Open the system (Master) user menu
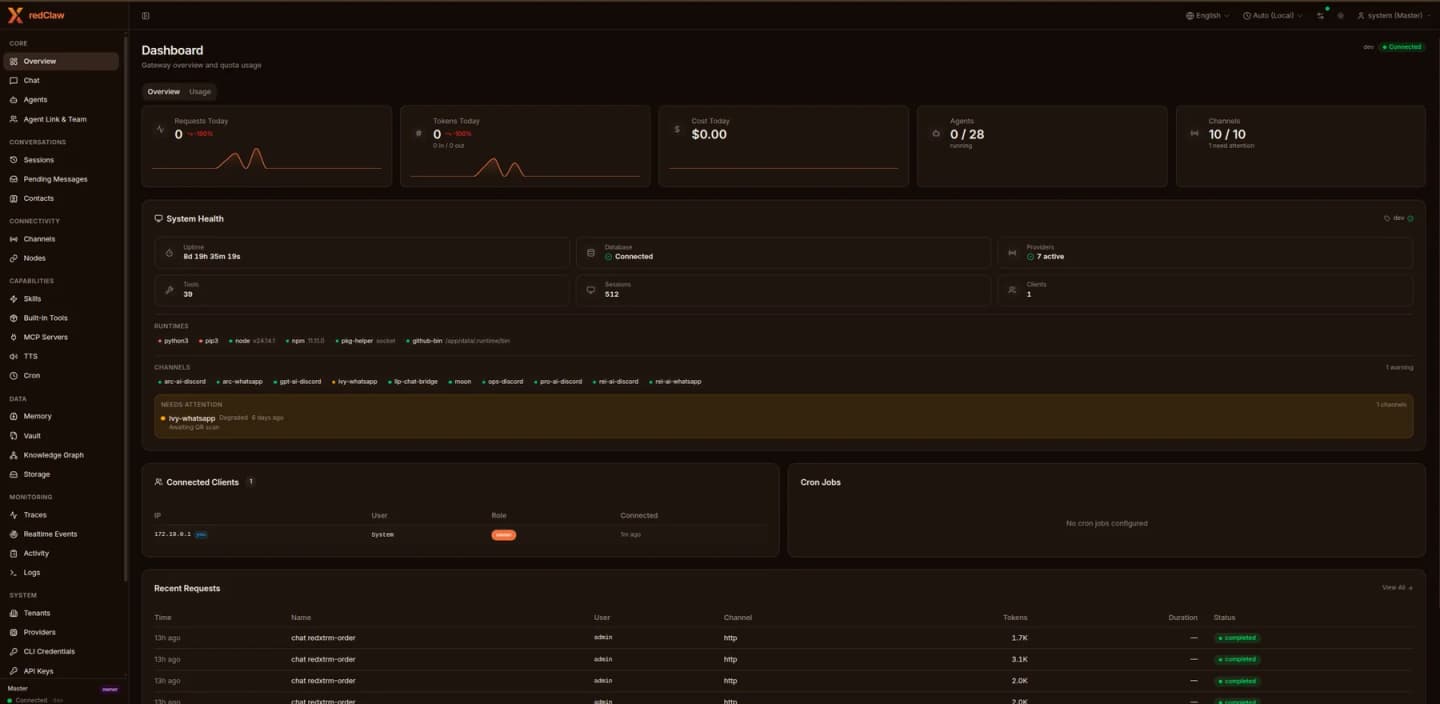 pos(1393,16)
